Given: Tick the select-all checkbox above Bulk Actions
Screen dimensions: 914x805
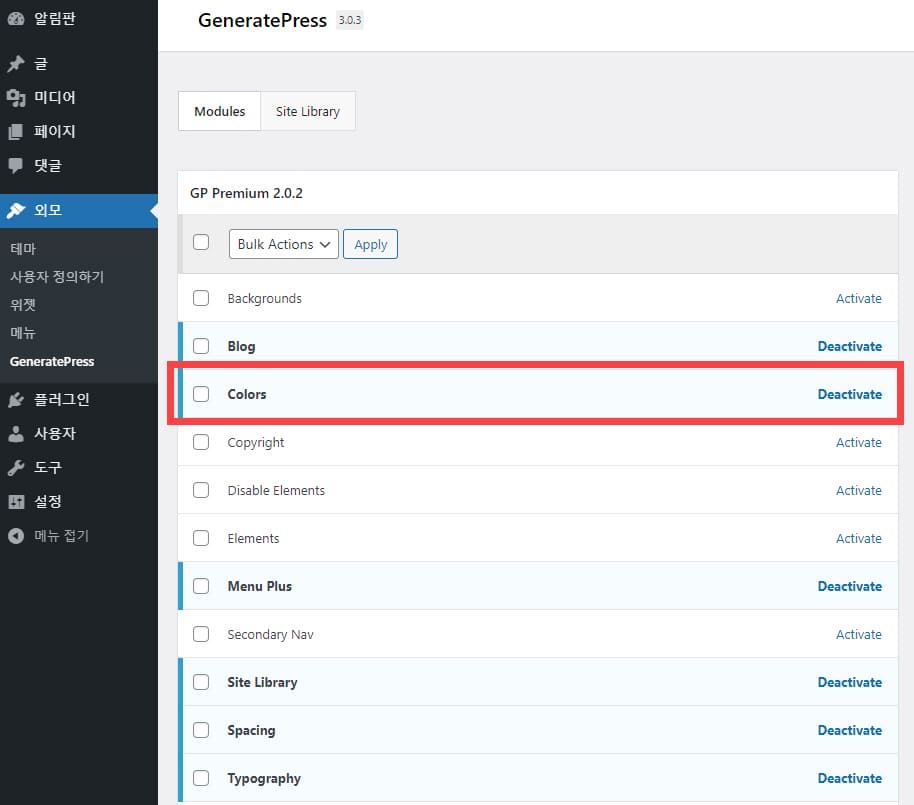Looking at the screenshot, I should pyautogui.click(x=201, y=242).
